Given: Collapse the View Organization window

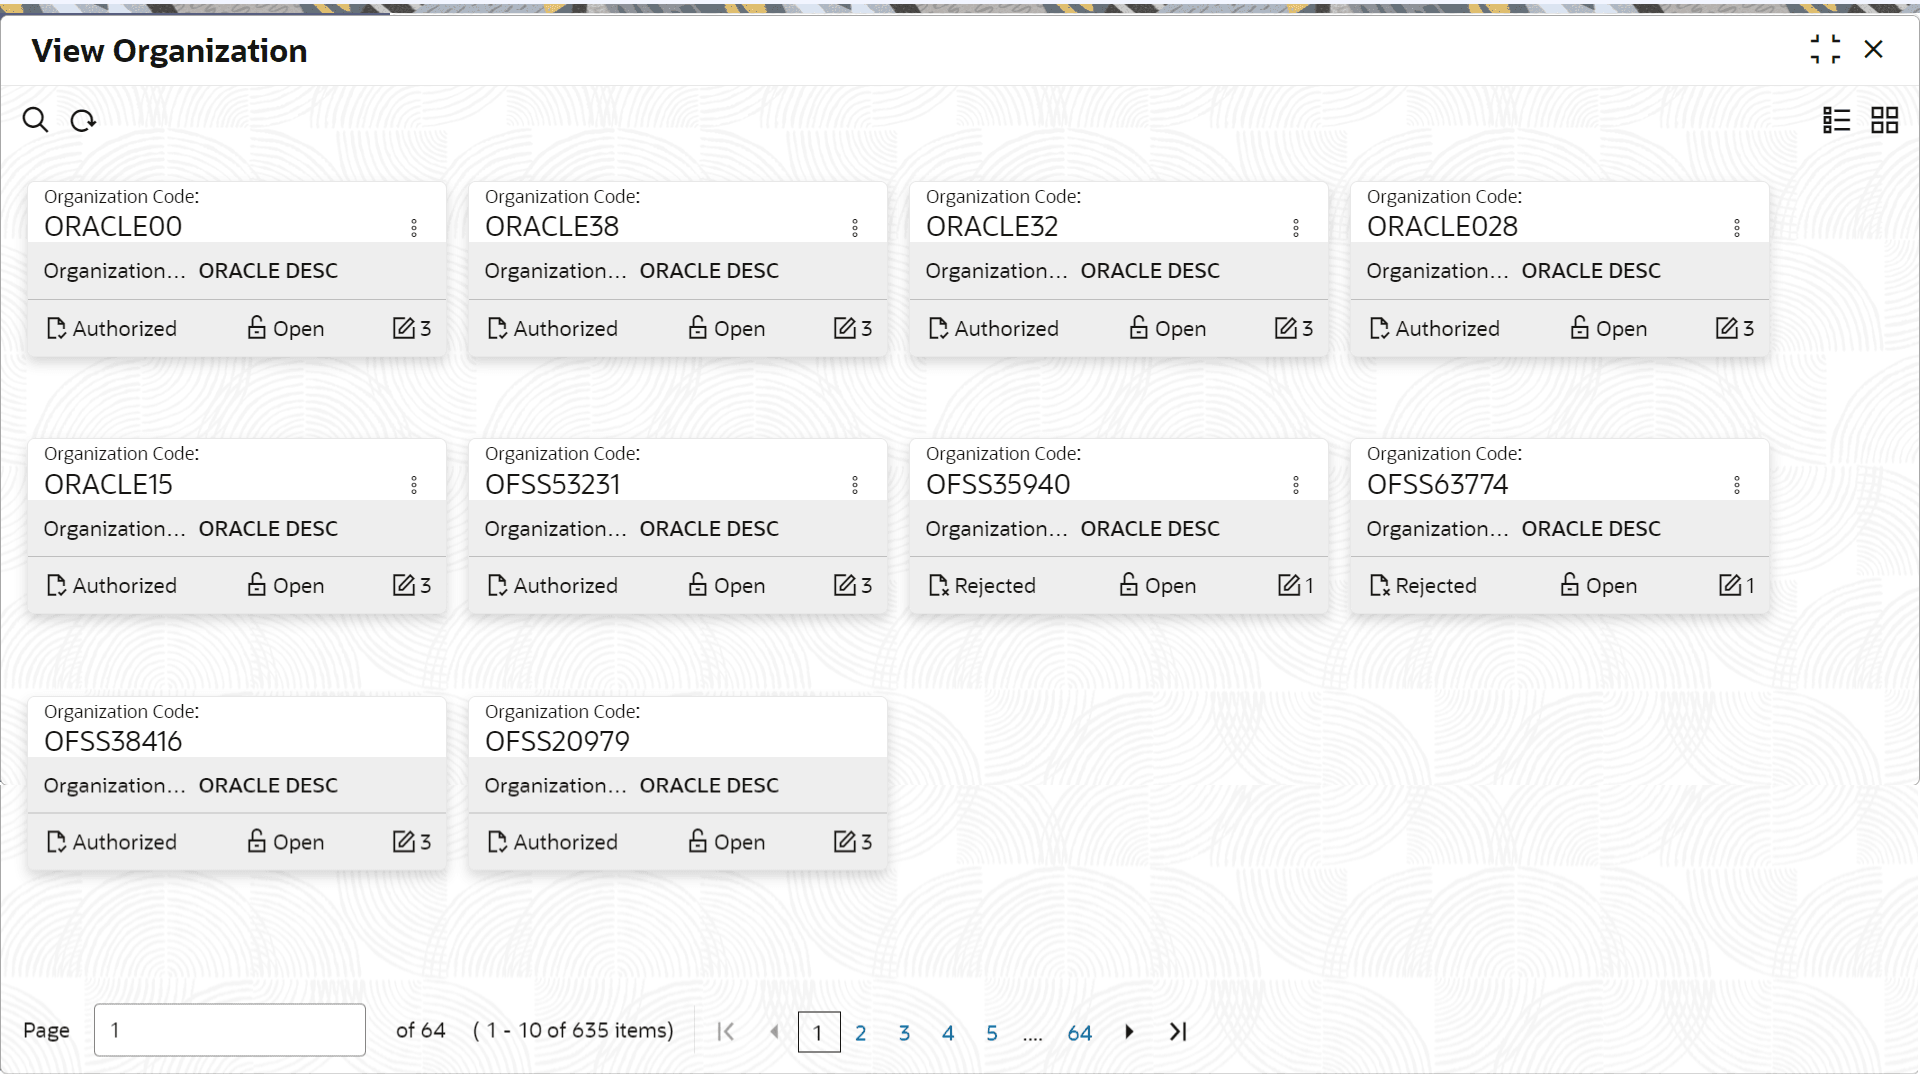Looking at the screenshot, I should coord(1825,49).
